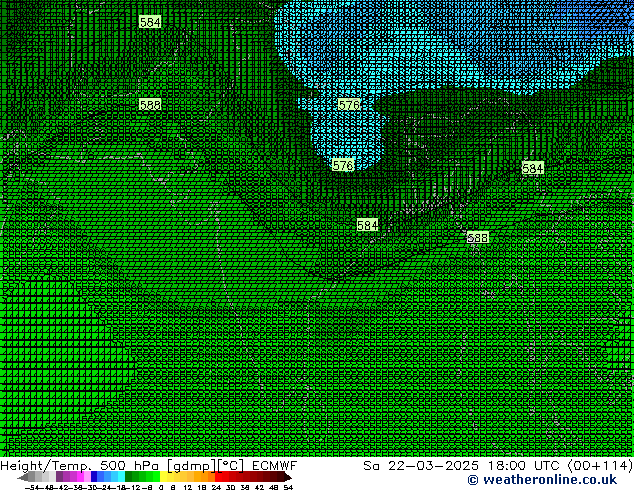This screenshot has height=490, width=634.
Task: Click the dark maroon right arrow end of colorbar
Action: (288, 477)
